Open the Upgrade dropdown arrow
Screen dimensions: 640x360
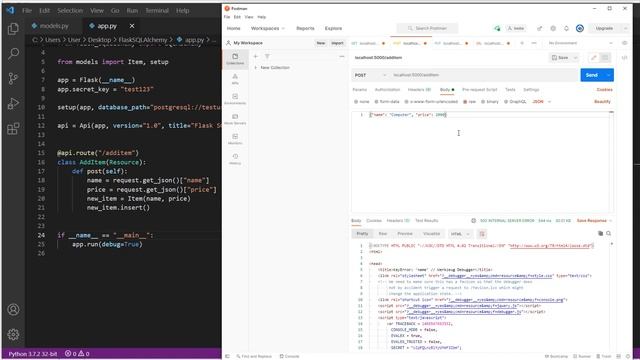[x=626, y=28]
